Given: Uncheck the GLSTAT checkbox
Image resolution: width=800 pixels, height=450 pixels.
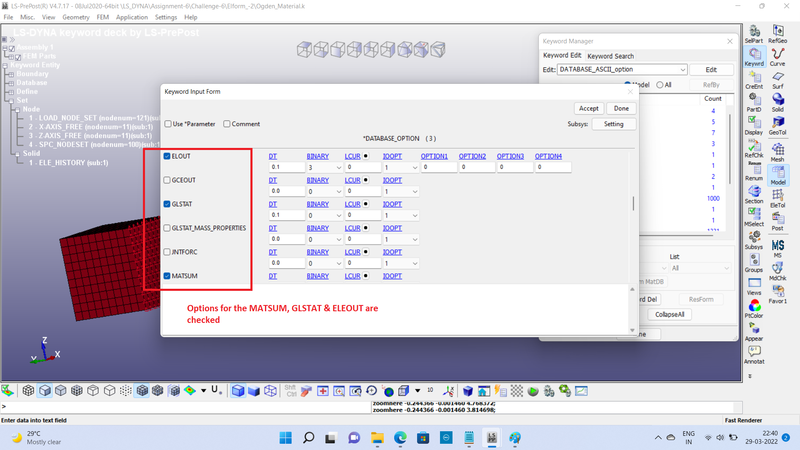Looking at the screenshot, I should (167, 204).
